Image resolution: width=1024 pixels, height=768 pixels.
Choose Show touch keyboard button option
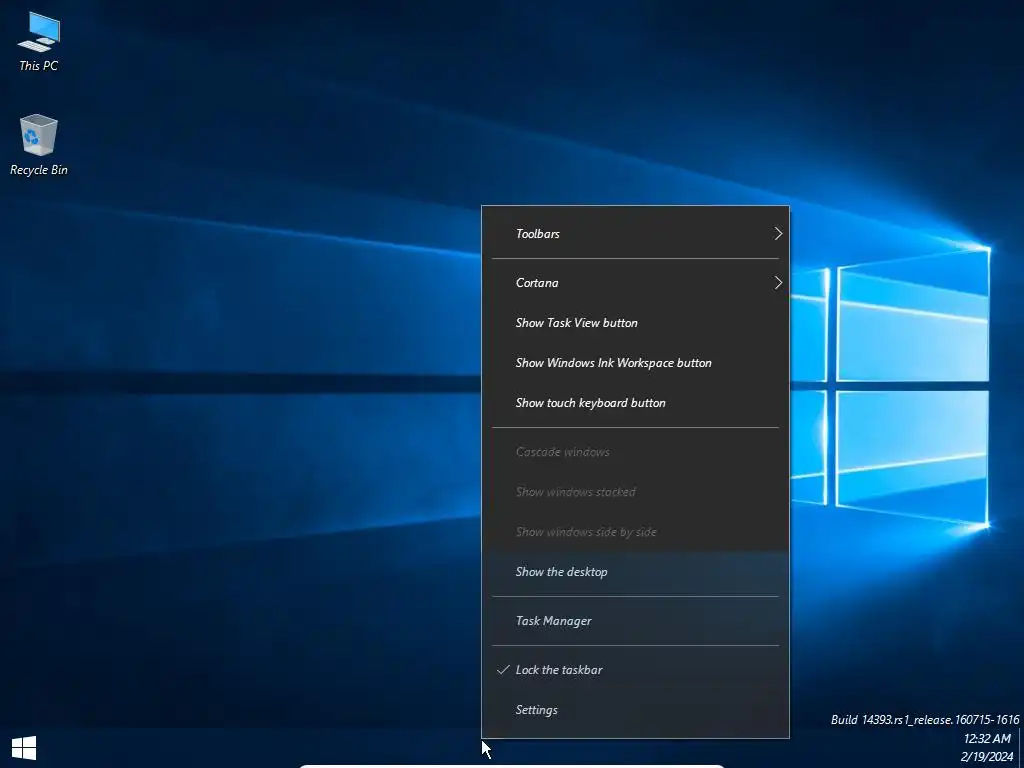[x=635, y=403]
